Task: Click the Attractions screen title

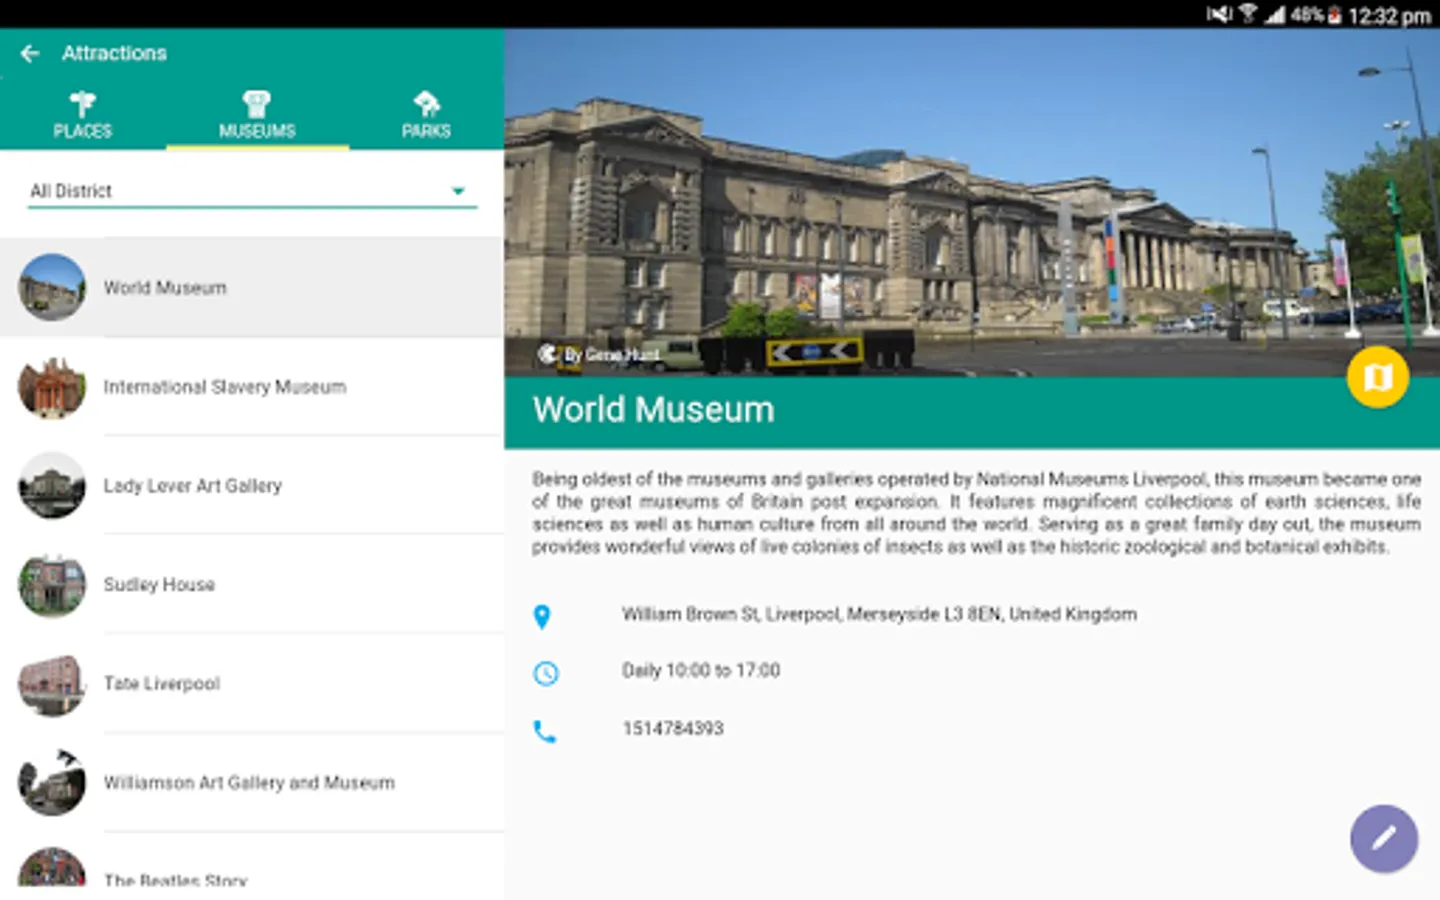Action: [114, 53]
